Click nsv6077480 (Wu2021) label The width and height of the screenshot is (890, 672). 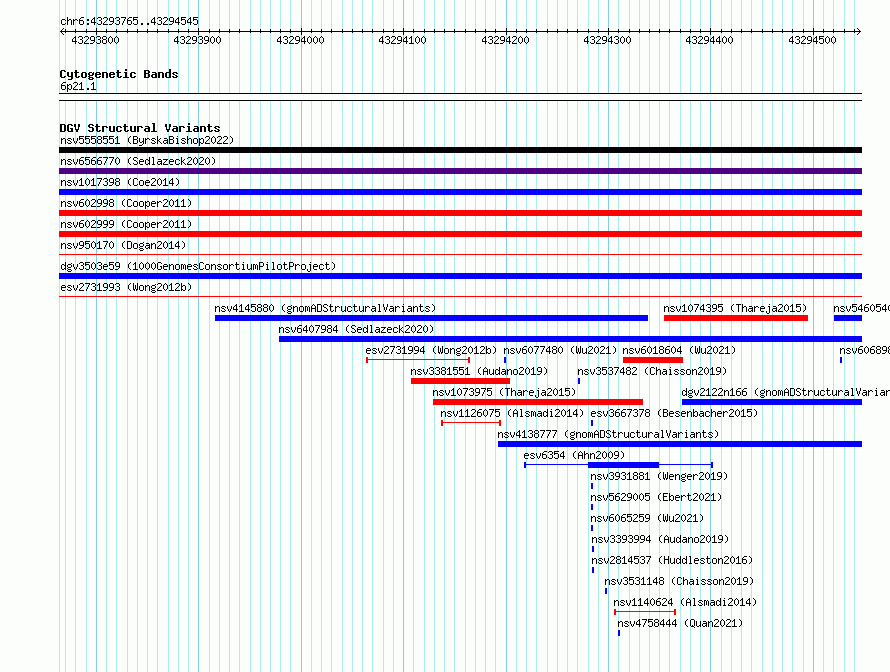click(x=560, y=350)
